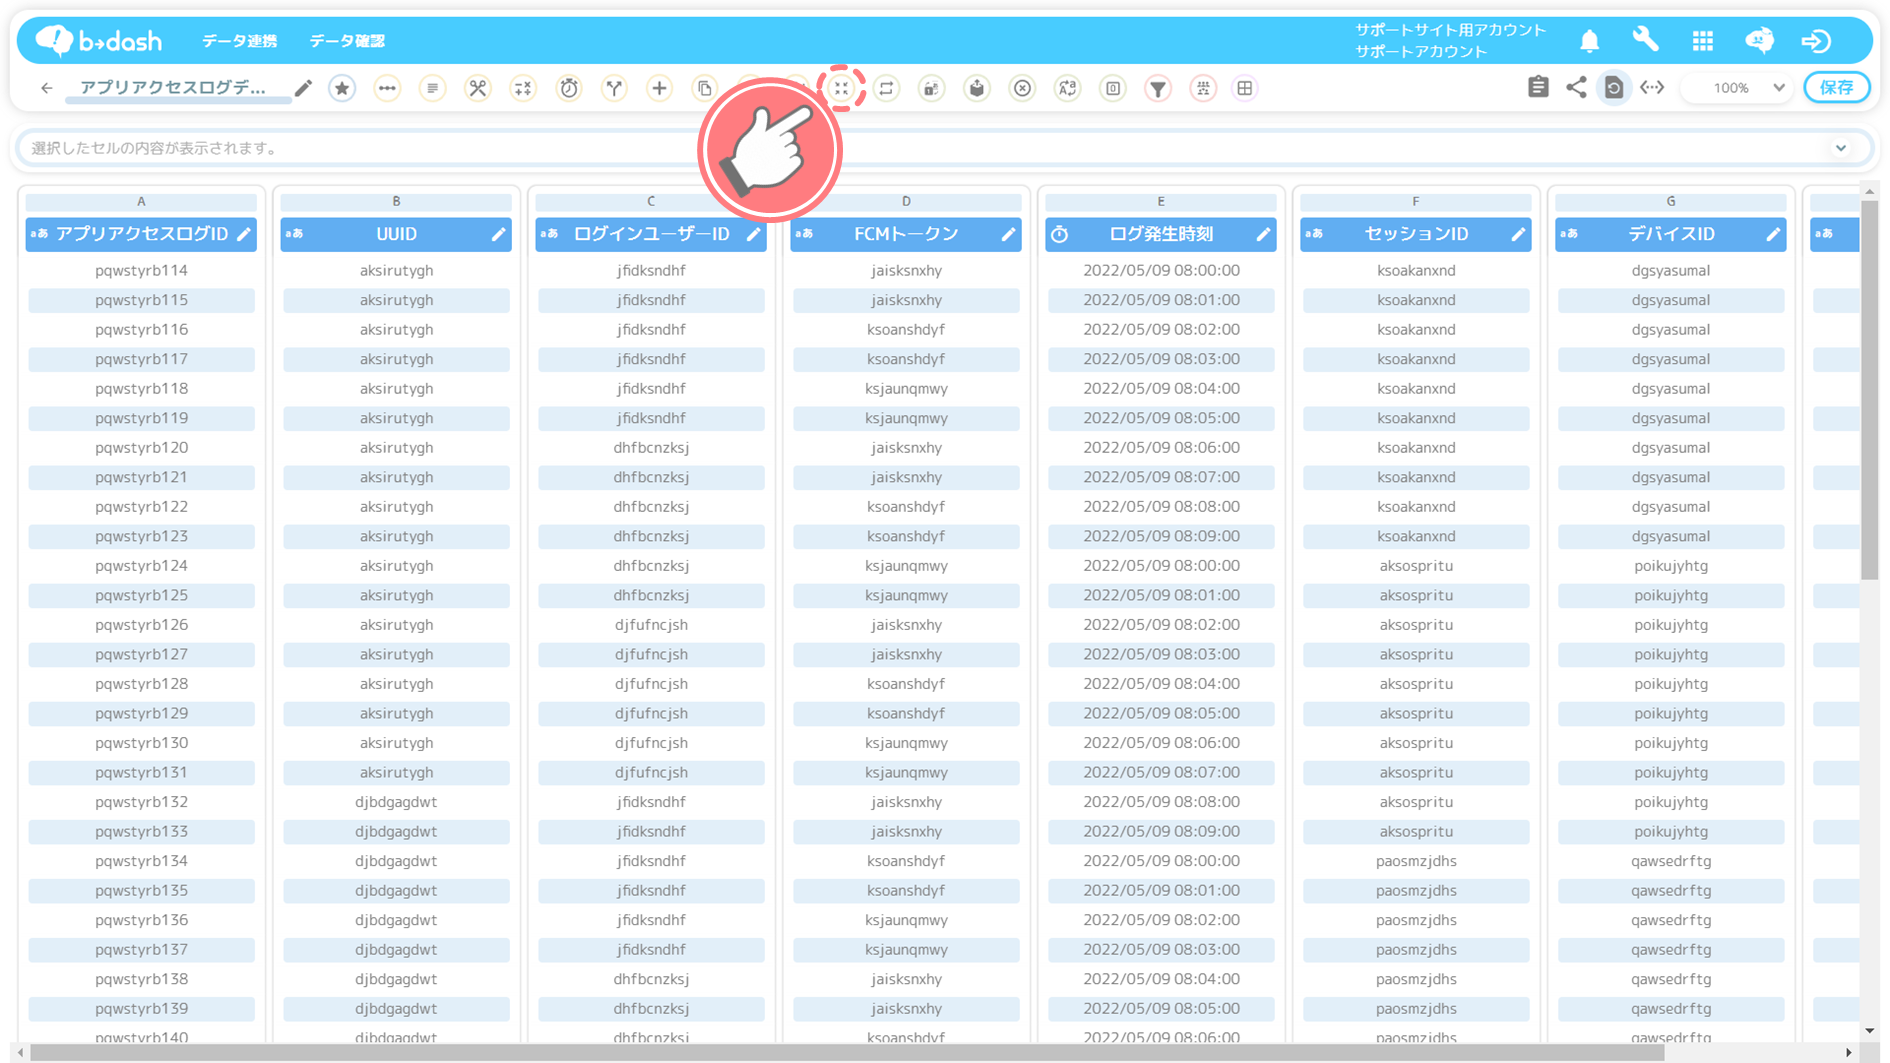1890x1063 pixels.
Task: Click the four-corner collapse toolbar icon
Action: [x=841, y=88]
